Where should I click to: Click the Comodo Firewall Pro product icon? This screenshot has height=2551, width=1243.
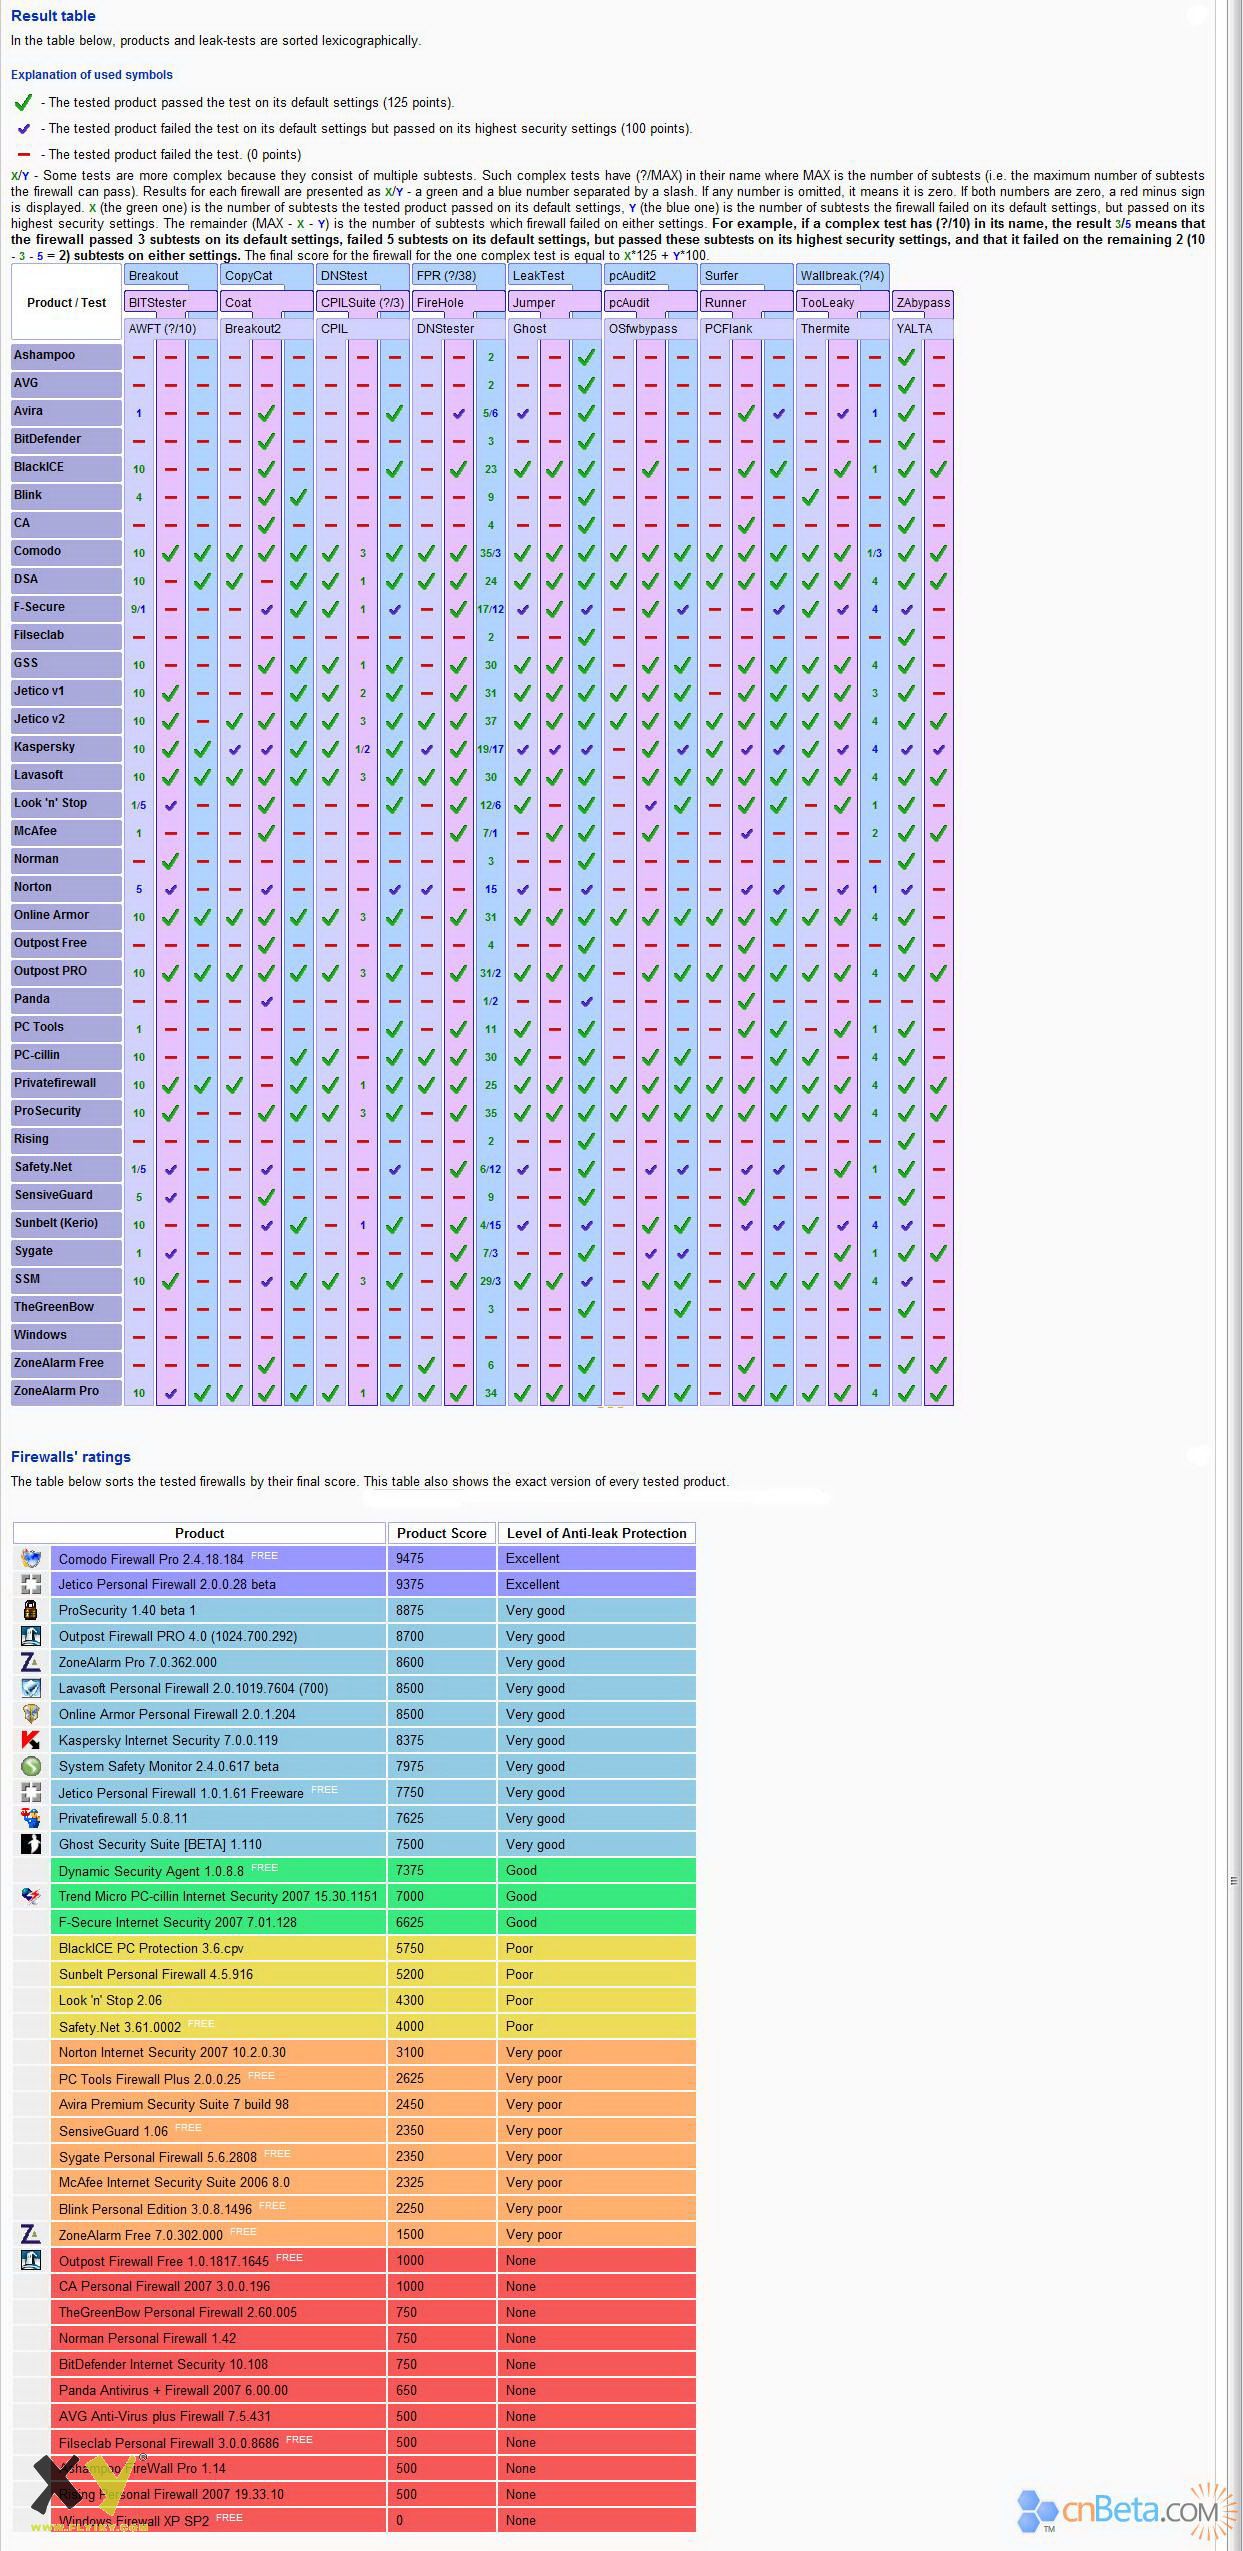pos(31,1558)
